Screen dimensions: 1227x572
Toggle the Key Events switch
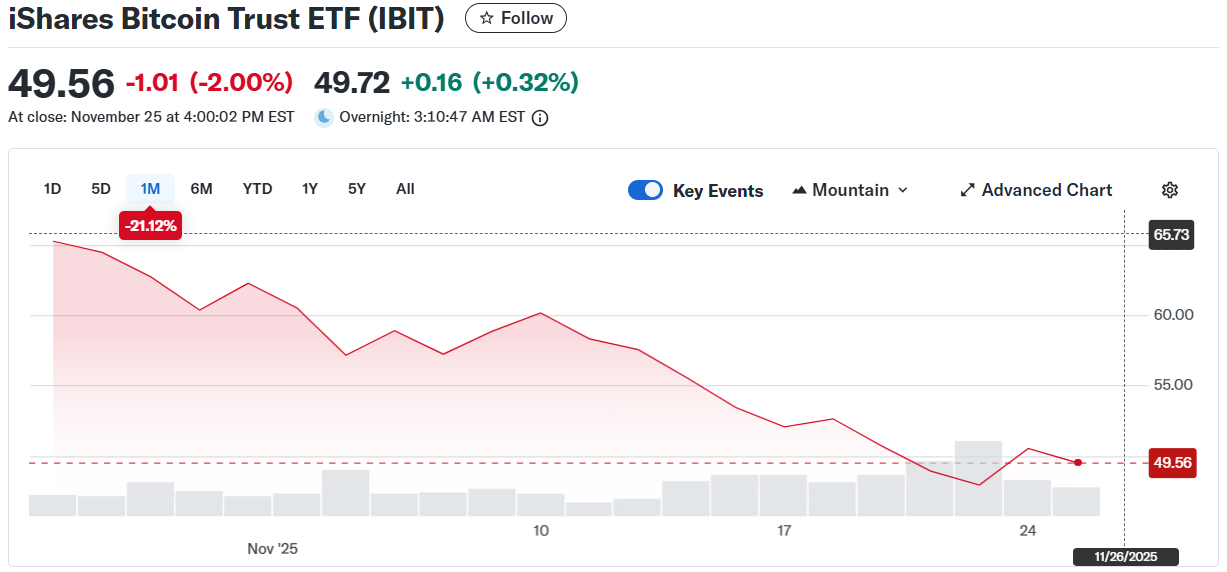pyautogui.click(x=645, y=190)
